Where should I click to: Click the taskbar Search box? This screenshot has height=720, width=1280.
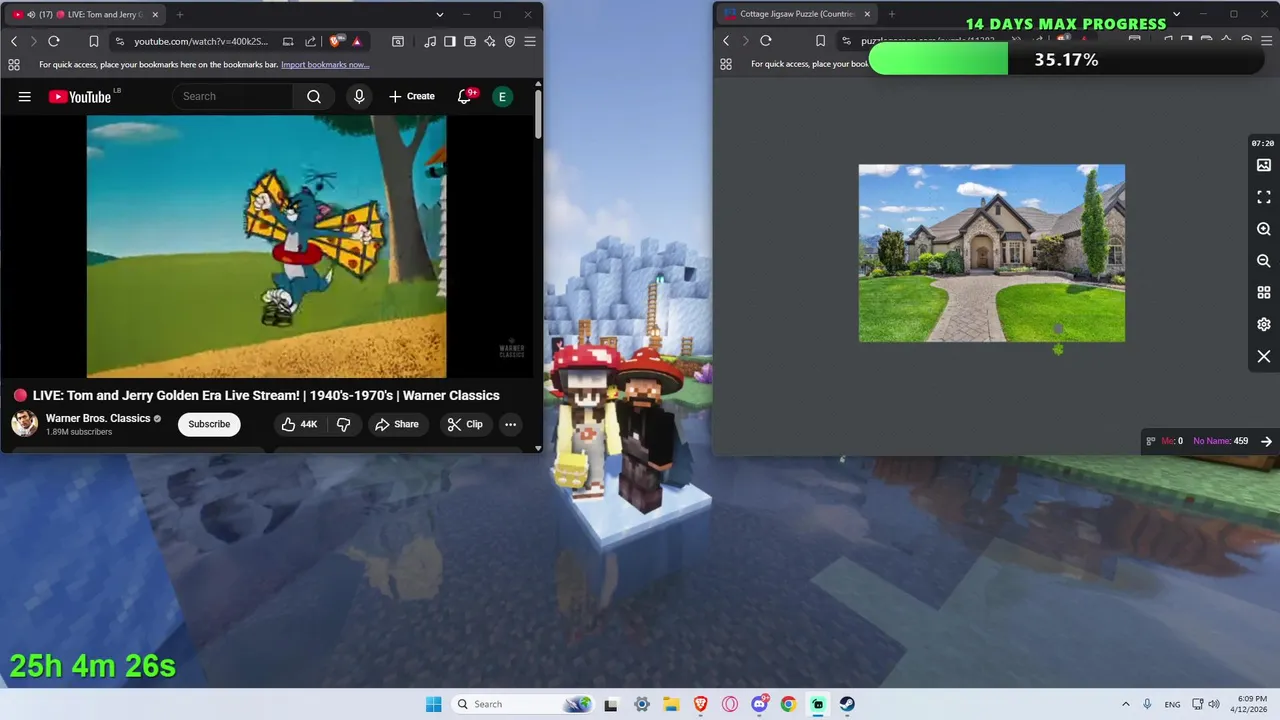tap(523, 704)
